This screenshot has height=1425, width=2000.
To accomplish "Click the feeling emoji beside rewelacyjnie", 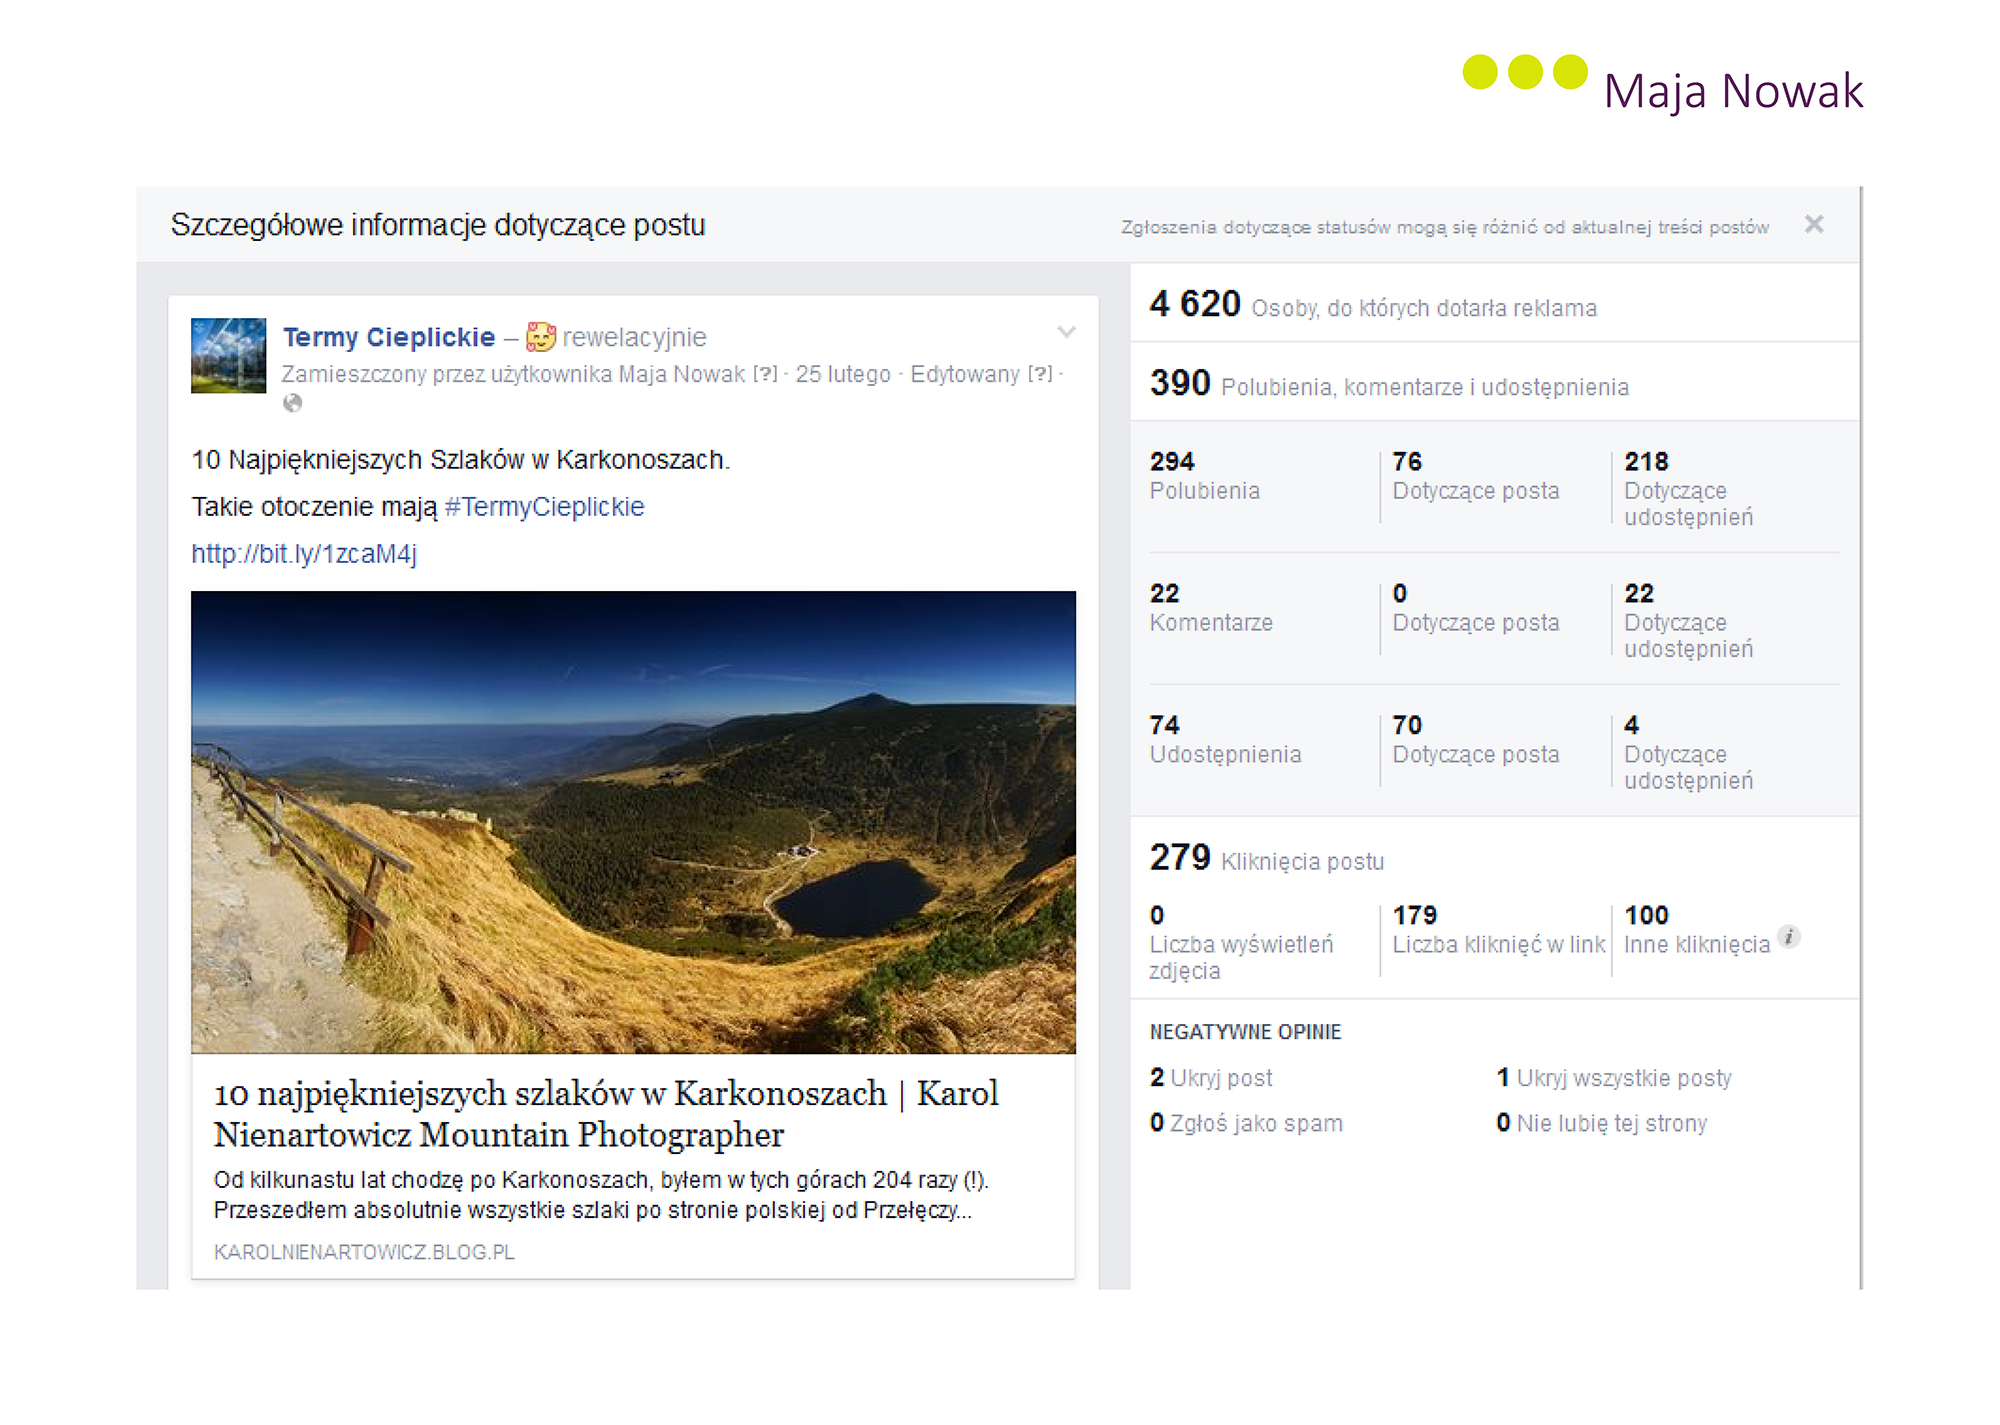I will [540, 337].
